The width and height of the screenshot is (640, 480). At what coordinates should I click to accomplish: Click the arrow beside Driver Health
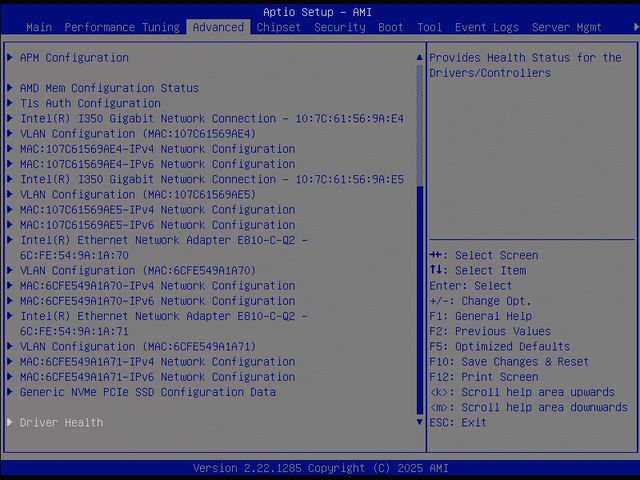(10, 422)
